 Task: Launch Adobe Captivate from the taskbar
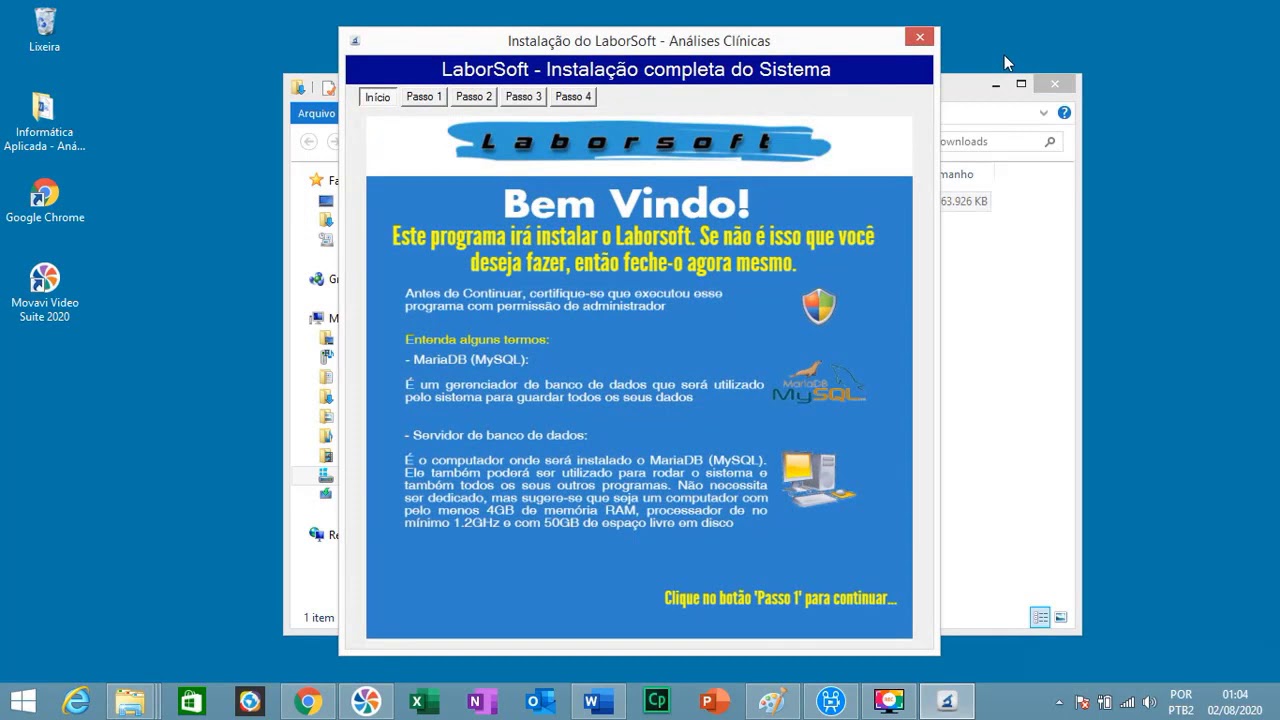coord(656,701)
